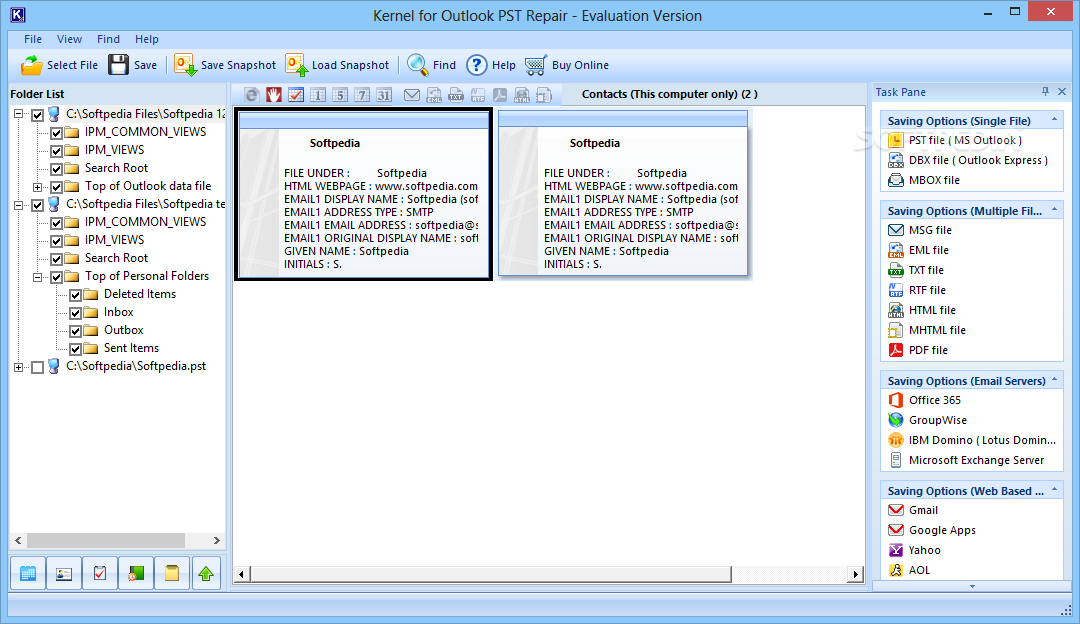
Task: Click the EML icon in preview toolbar
Action: [434, 95]
